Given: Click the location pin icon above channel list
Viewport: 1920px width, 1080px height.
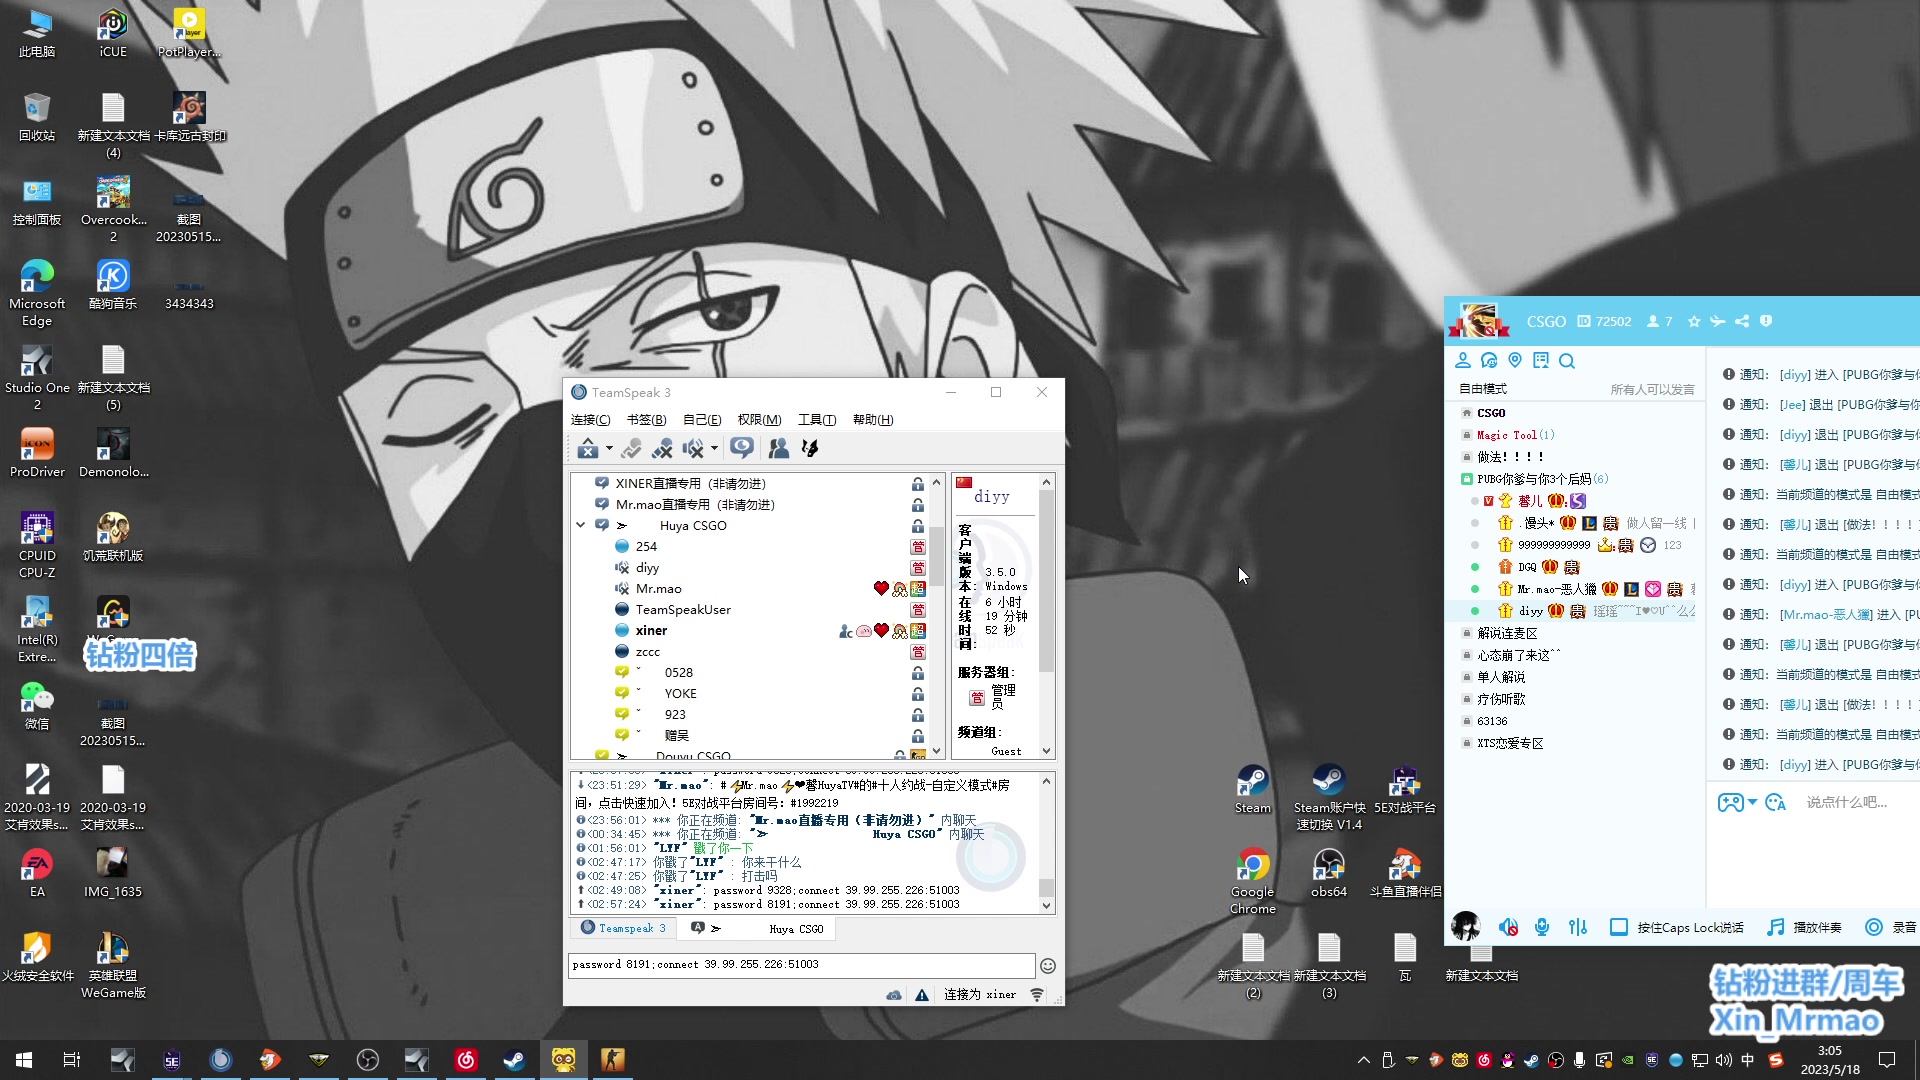Looking at the screenshot, I should tap(1515, 360).
